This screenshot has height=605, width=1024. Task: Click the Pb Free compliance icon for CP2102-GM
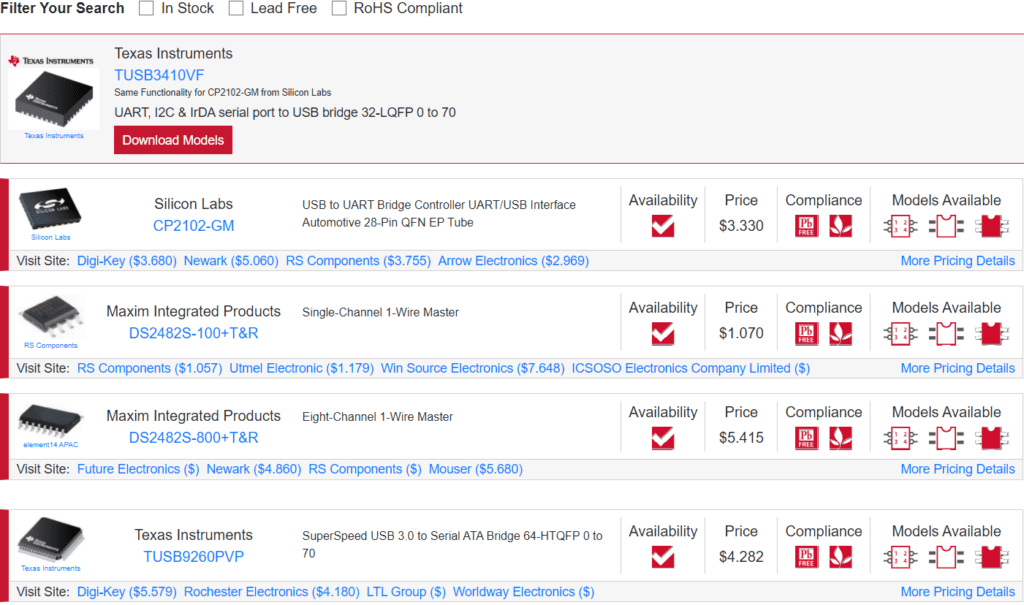click(x=805, y=226)
